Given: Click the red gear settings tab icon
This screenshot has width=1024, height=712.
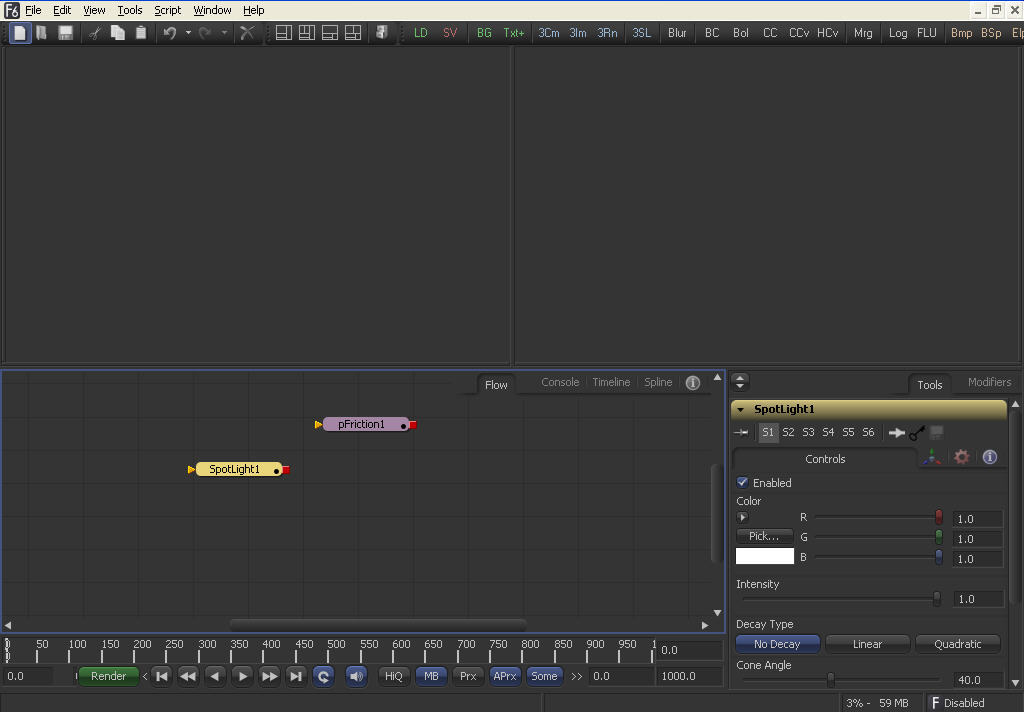Looking at the screenshot, I should coord(961,457).
